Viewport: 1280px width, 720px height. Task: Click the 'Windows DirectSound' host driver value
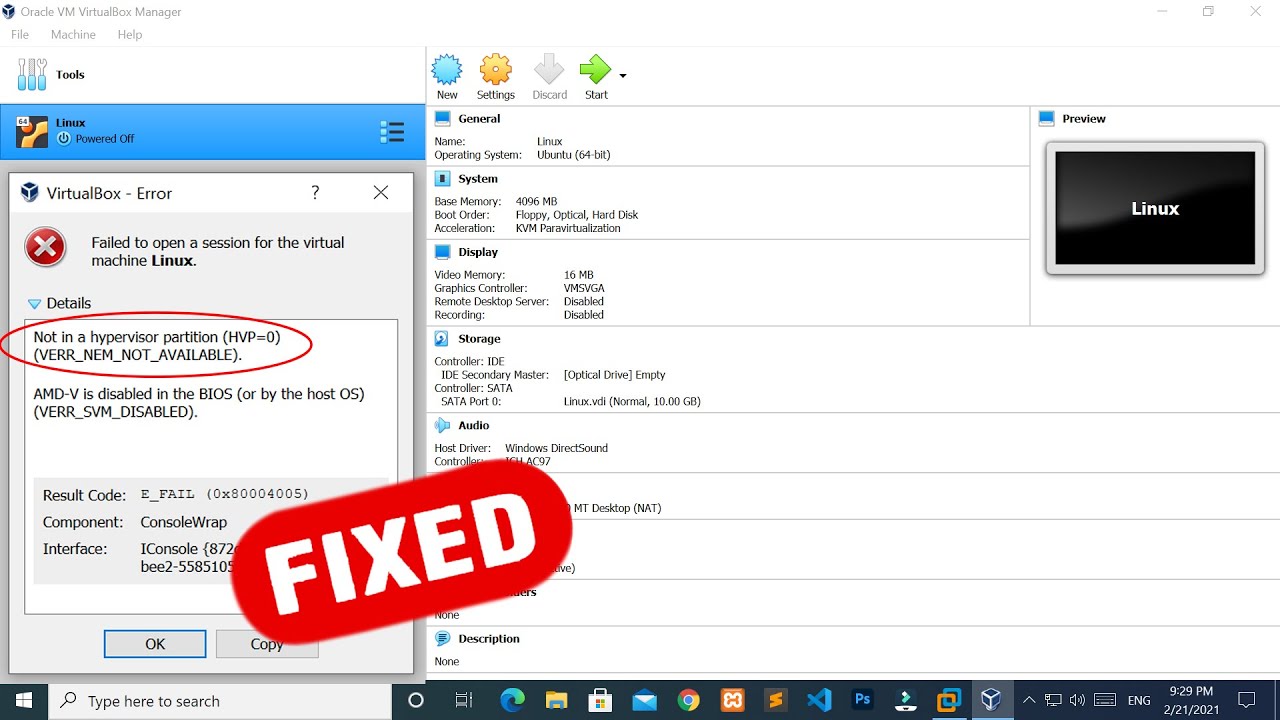click(556, 448)
